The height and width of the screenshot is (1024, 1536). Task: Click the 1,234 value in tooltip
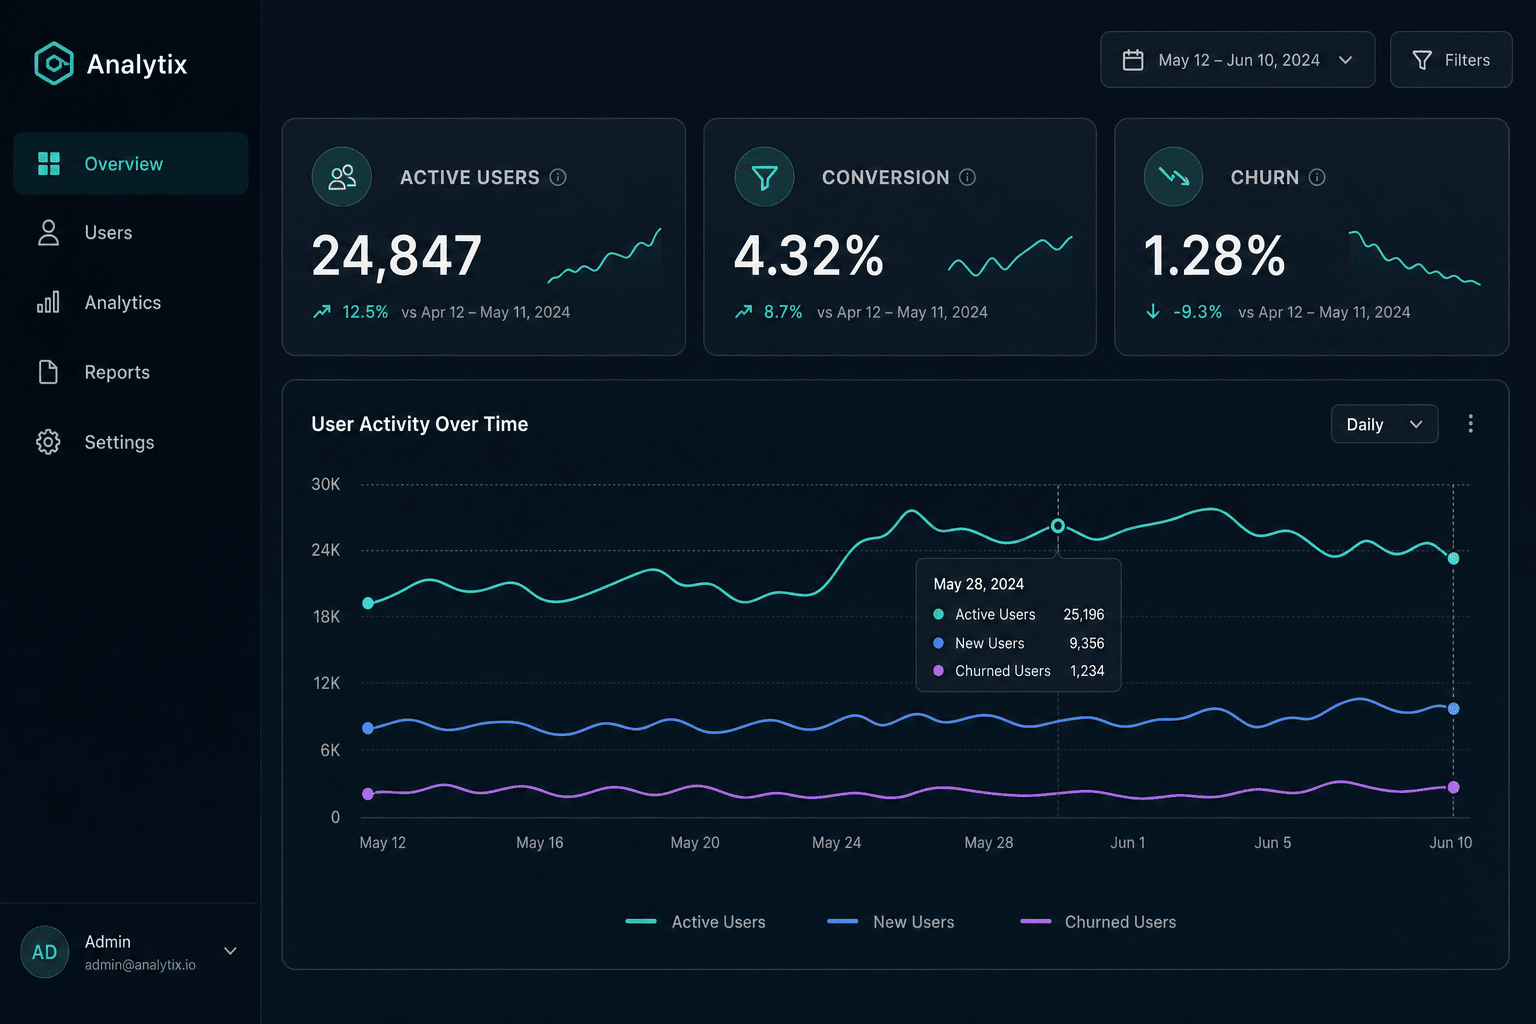(x=1087, y=671)
